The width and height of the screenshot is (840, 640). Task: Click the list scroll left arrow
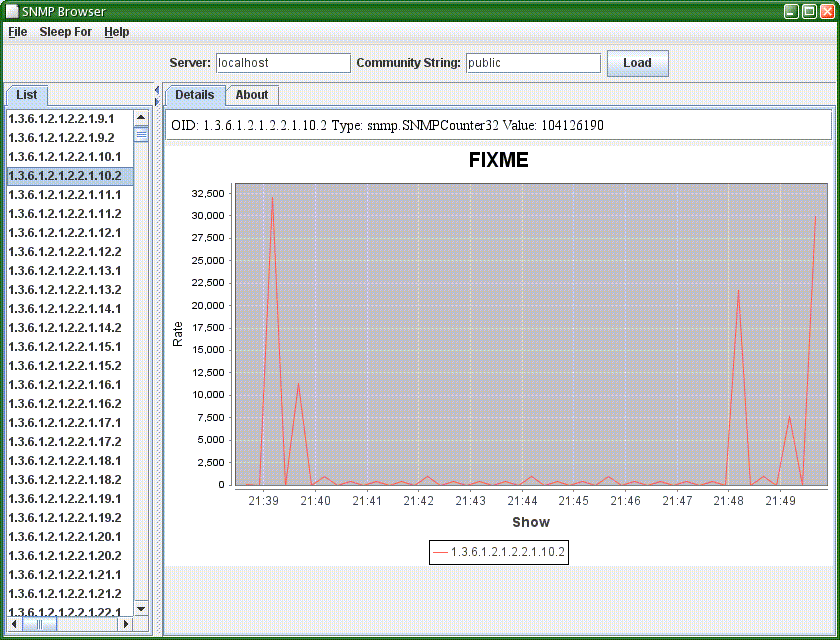(x=14, y=624)
